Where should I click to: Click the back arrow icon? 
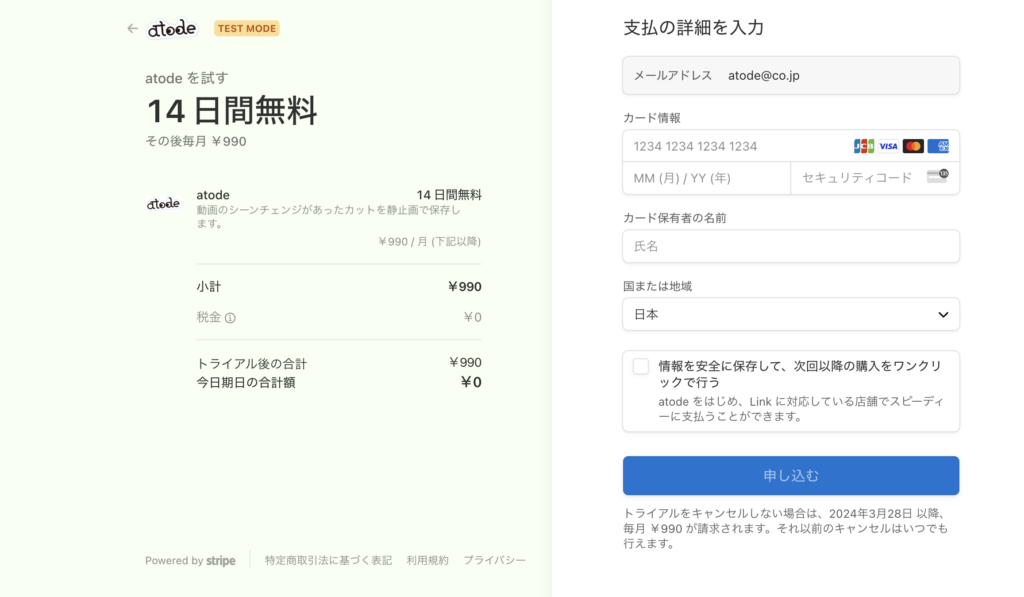pos(133,29)
